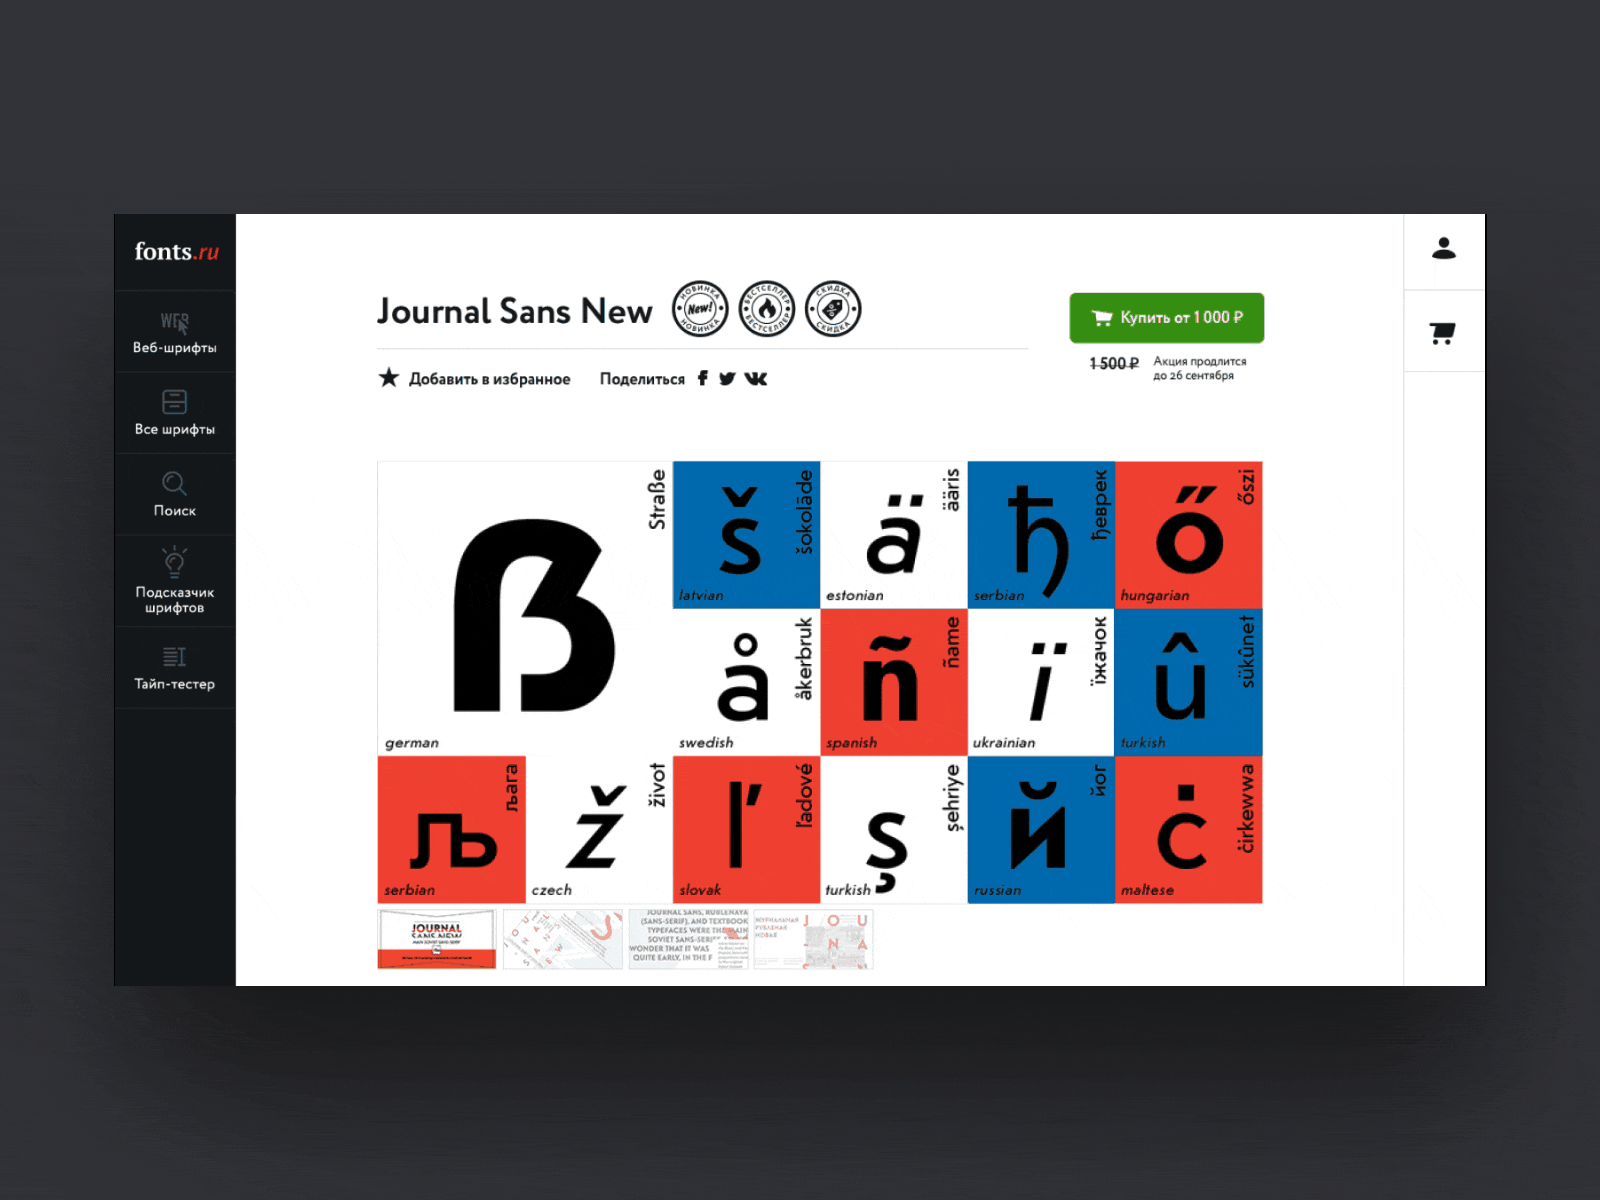Screen dimensions: 1600x1200
Task: Click the blue turkish û tile
Action: pos(1189,682)
